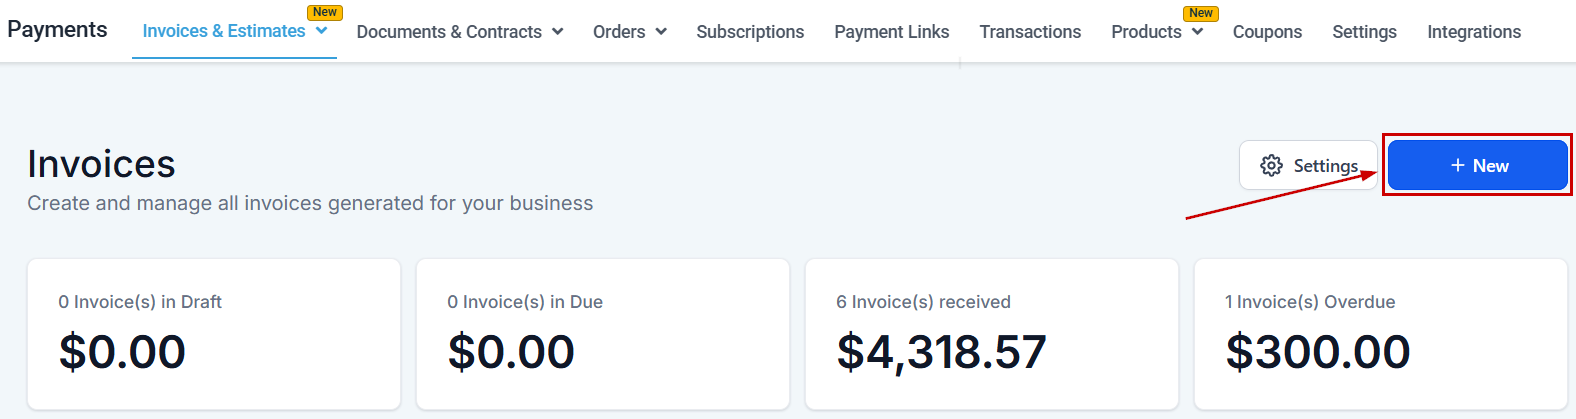Go to the Subscriptions tab
The height and width of the screenshot is (419, 1576).
(x=750, y=32)
